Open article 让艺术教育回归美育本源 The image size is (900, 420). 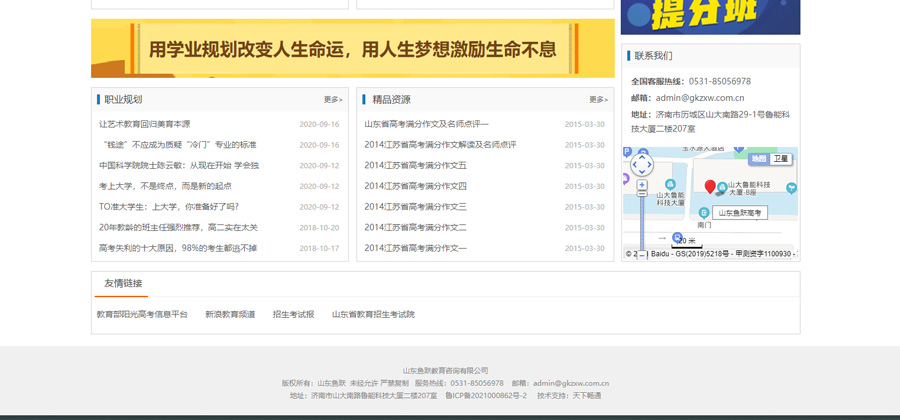145,124
